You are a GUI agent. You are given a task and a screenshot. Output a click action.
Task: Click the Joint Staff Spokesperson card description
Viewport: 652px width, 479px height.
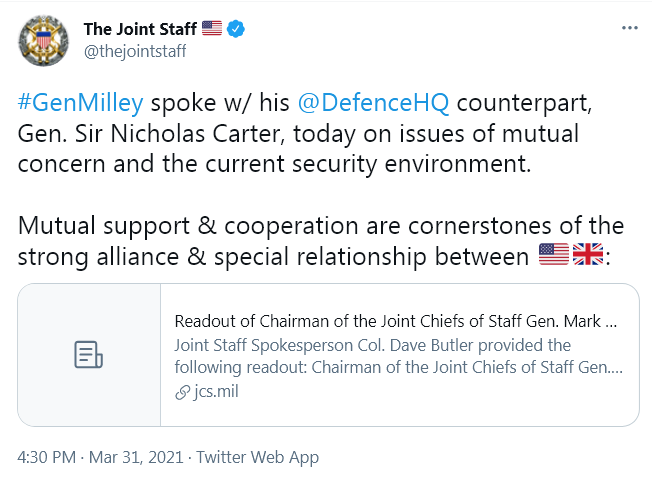point(398,356)
